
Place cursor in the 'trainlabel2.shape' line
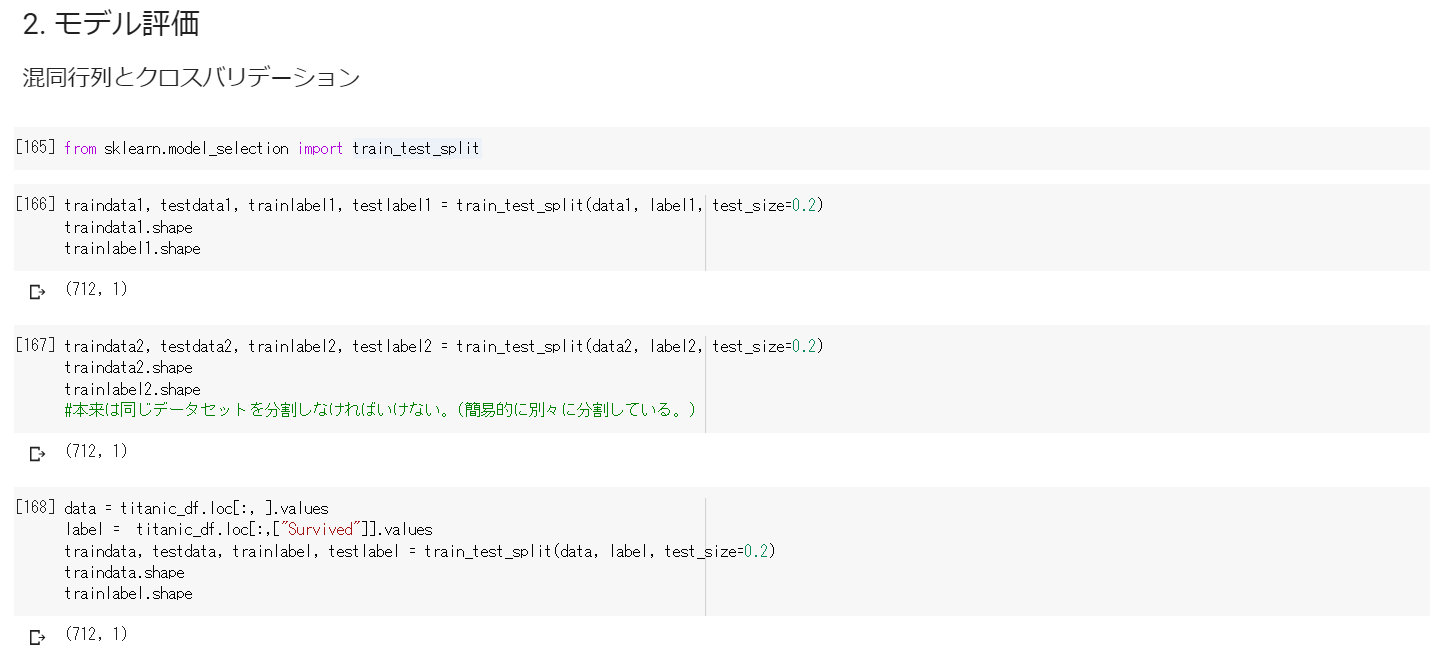132,389
